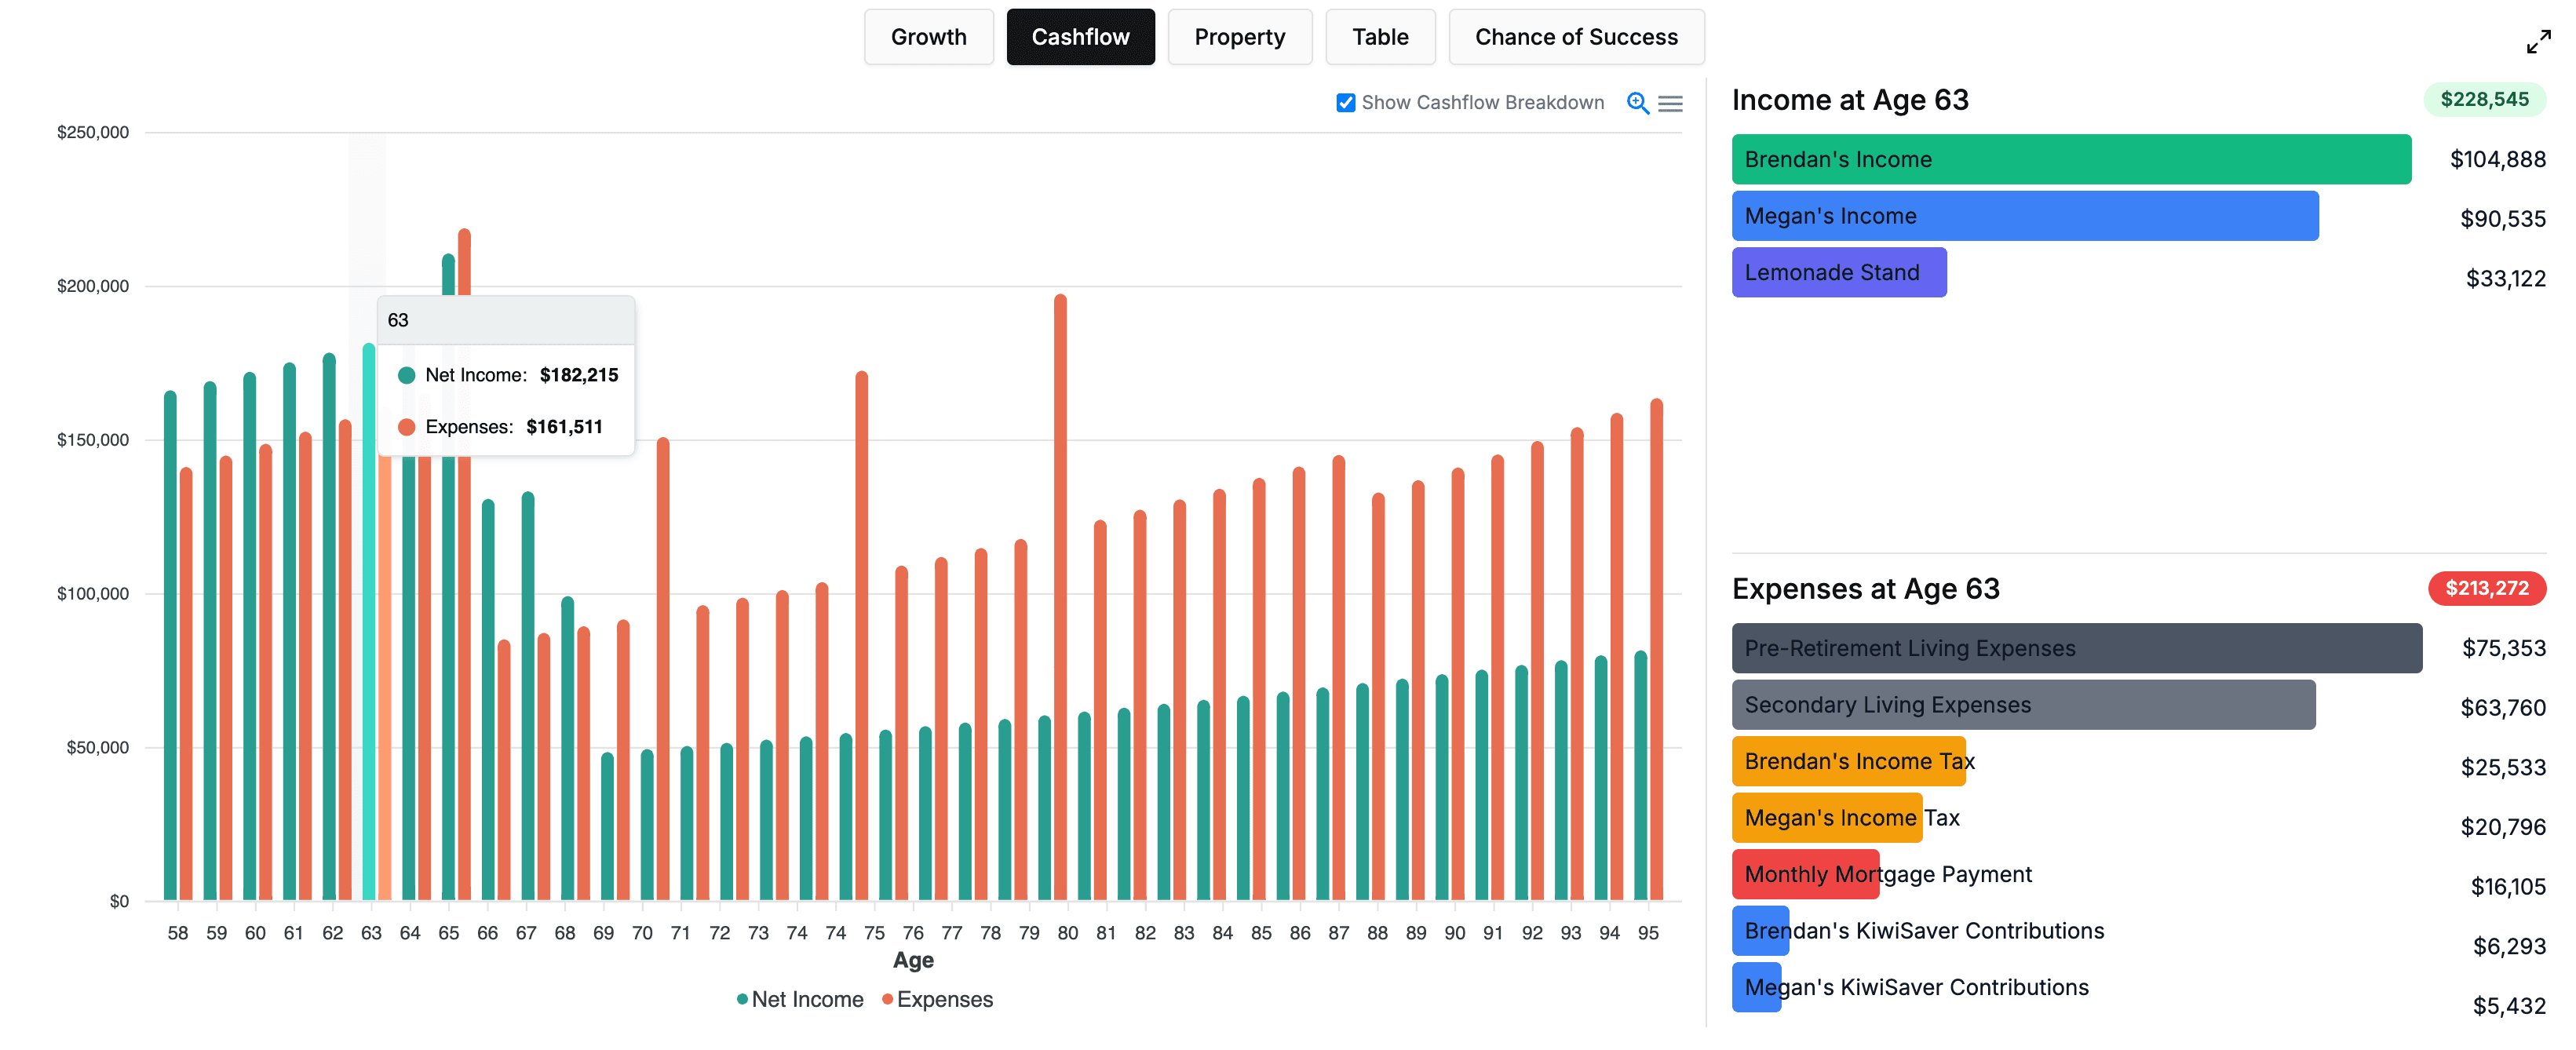
Task: Open the chart hamburger menu icon
Action: click(x=1670, y=103)
